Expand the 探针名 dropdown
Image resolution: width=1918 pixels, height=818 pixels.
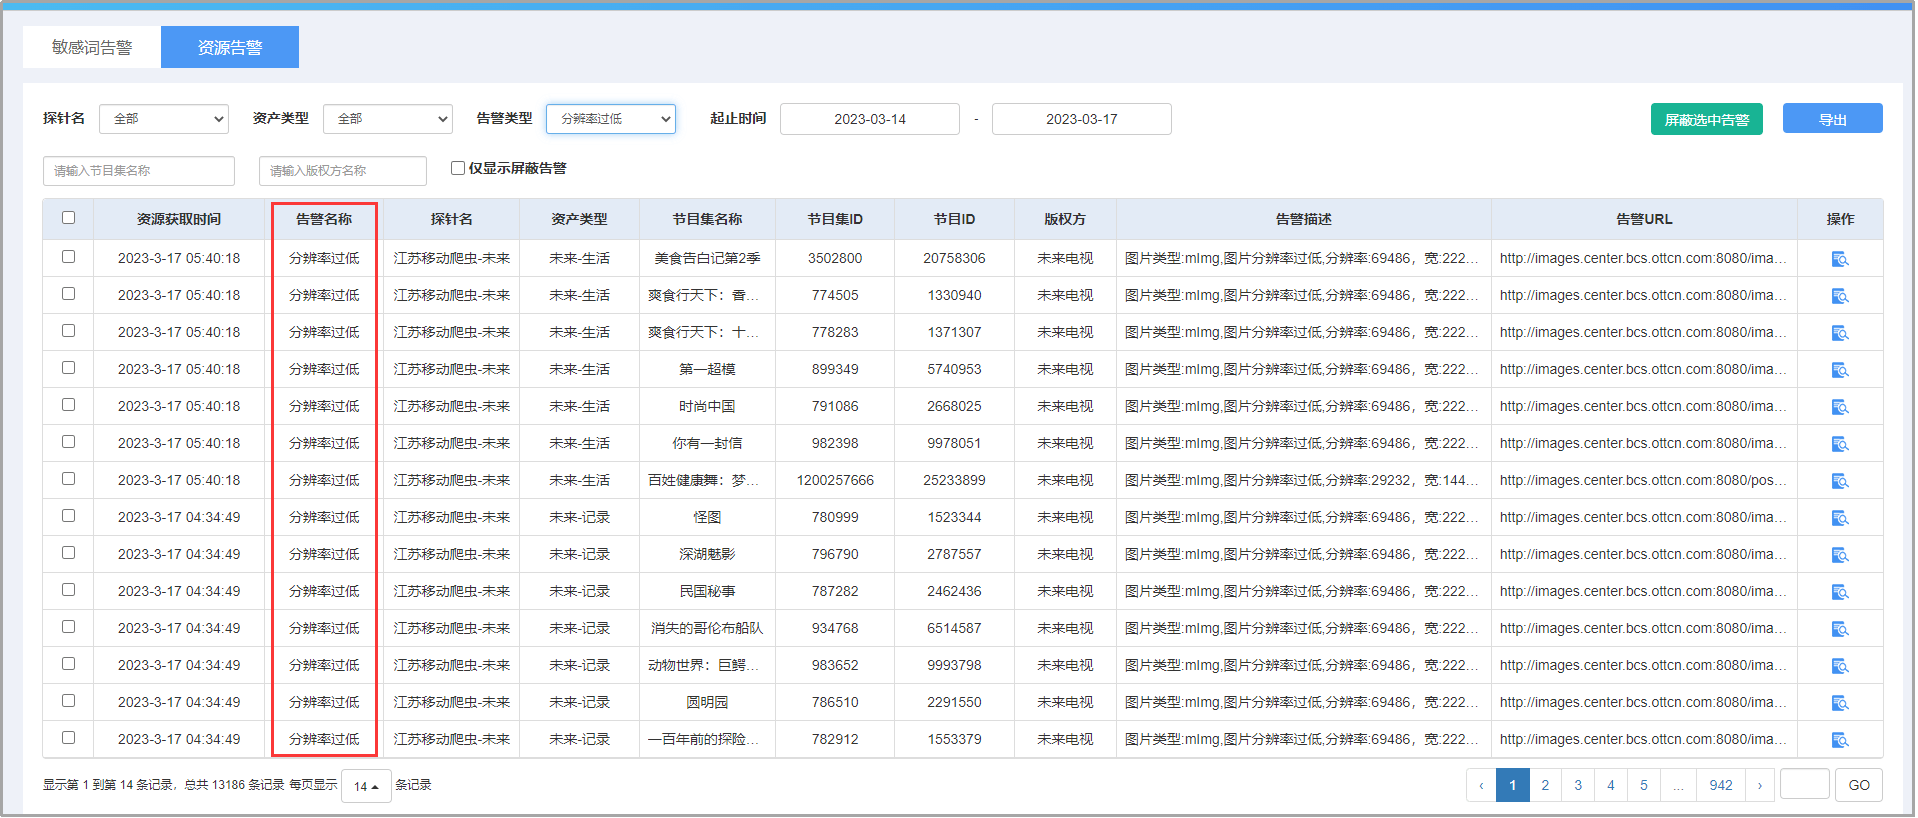coord(164,119)
